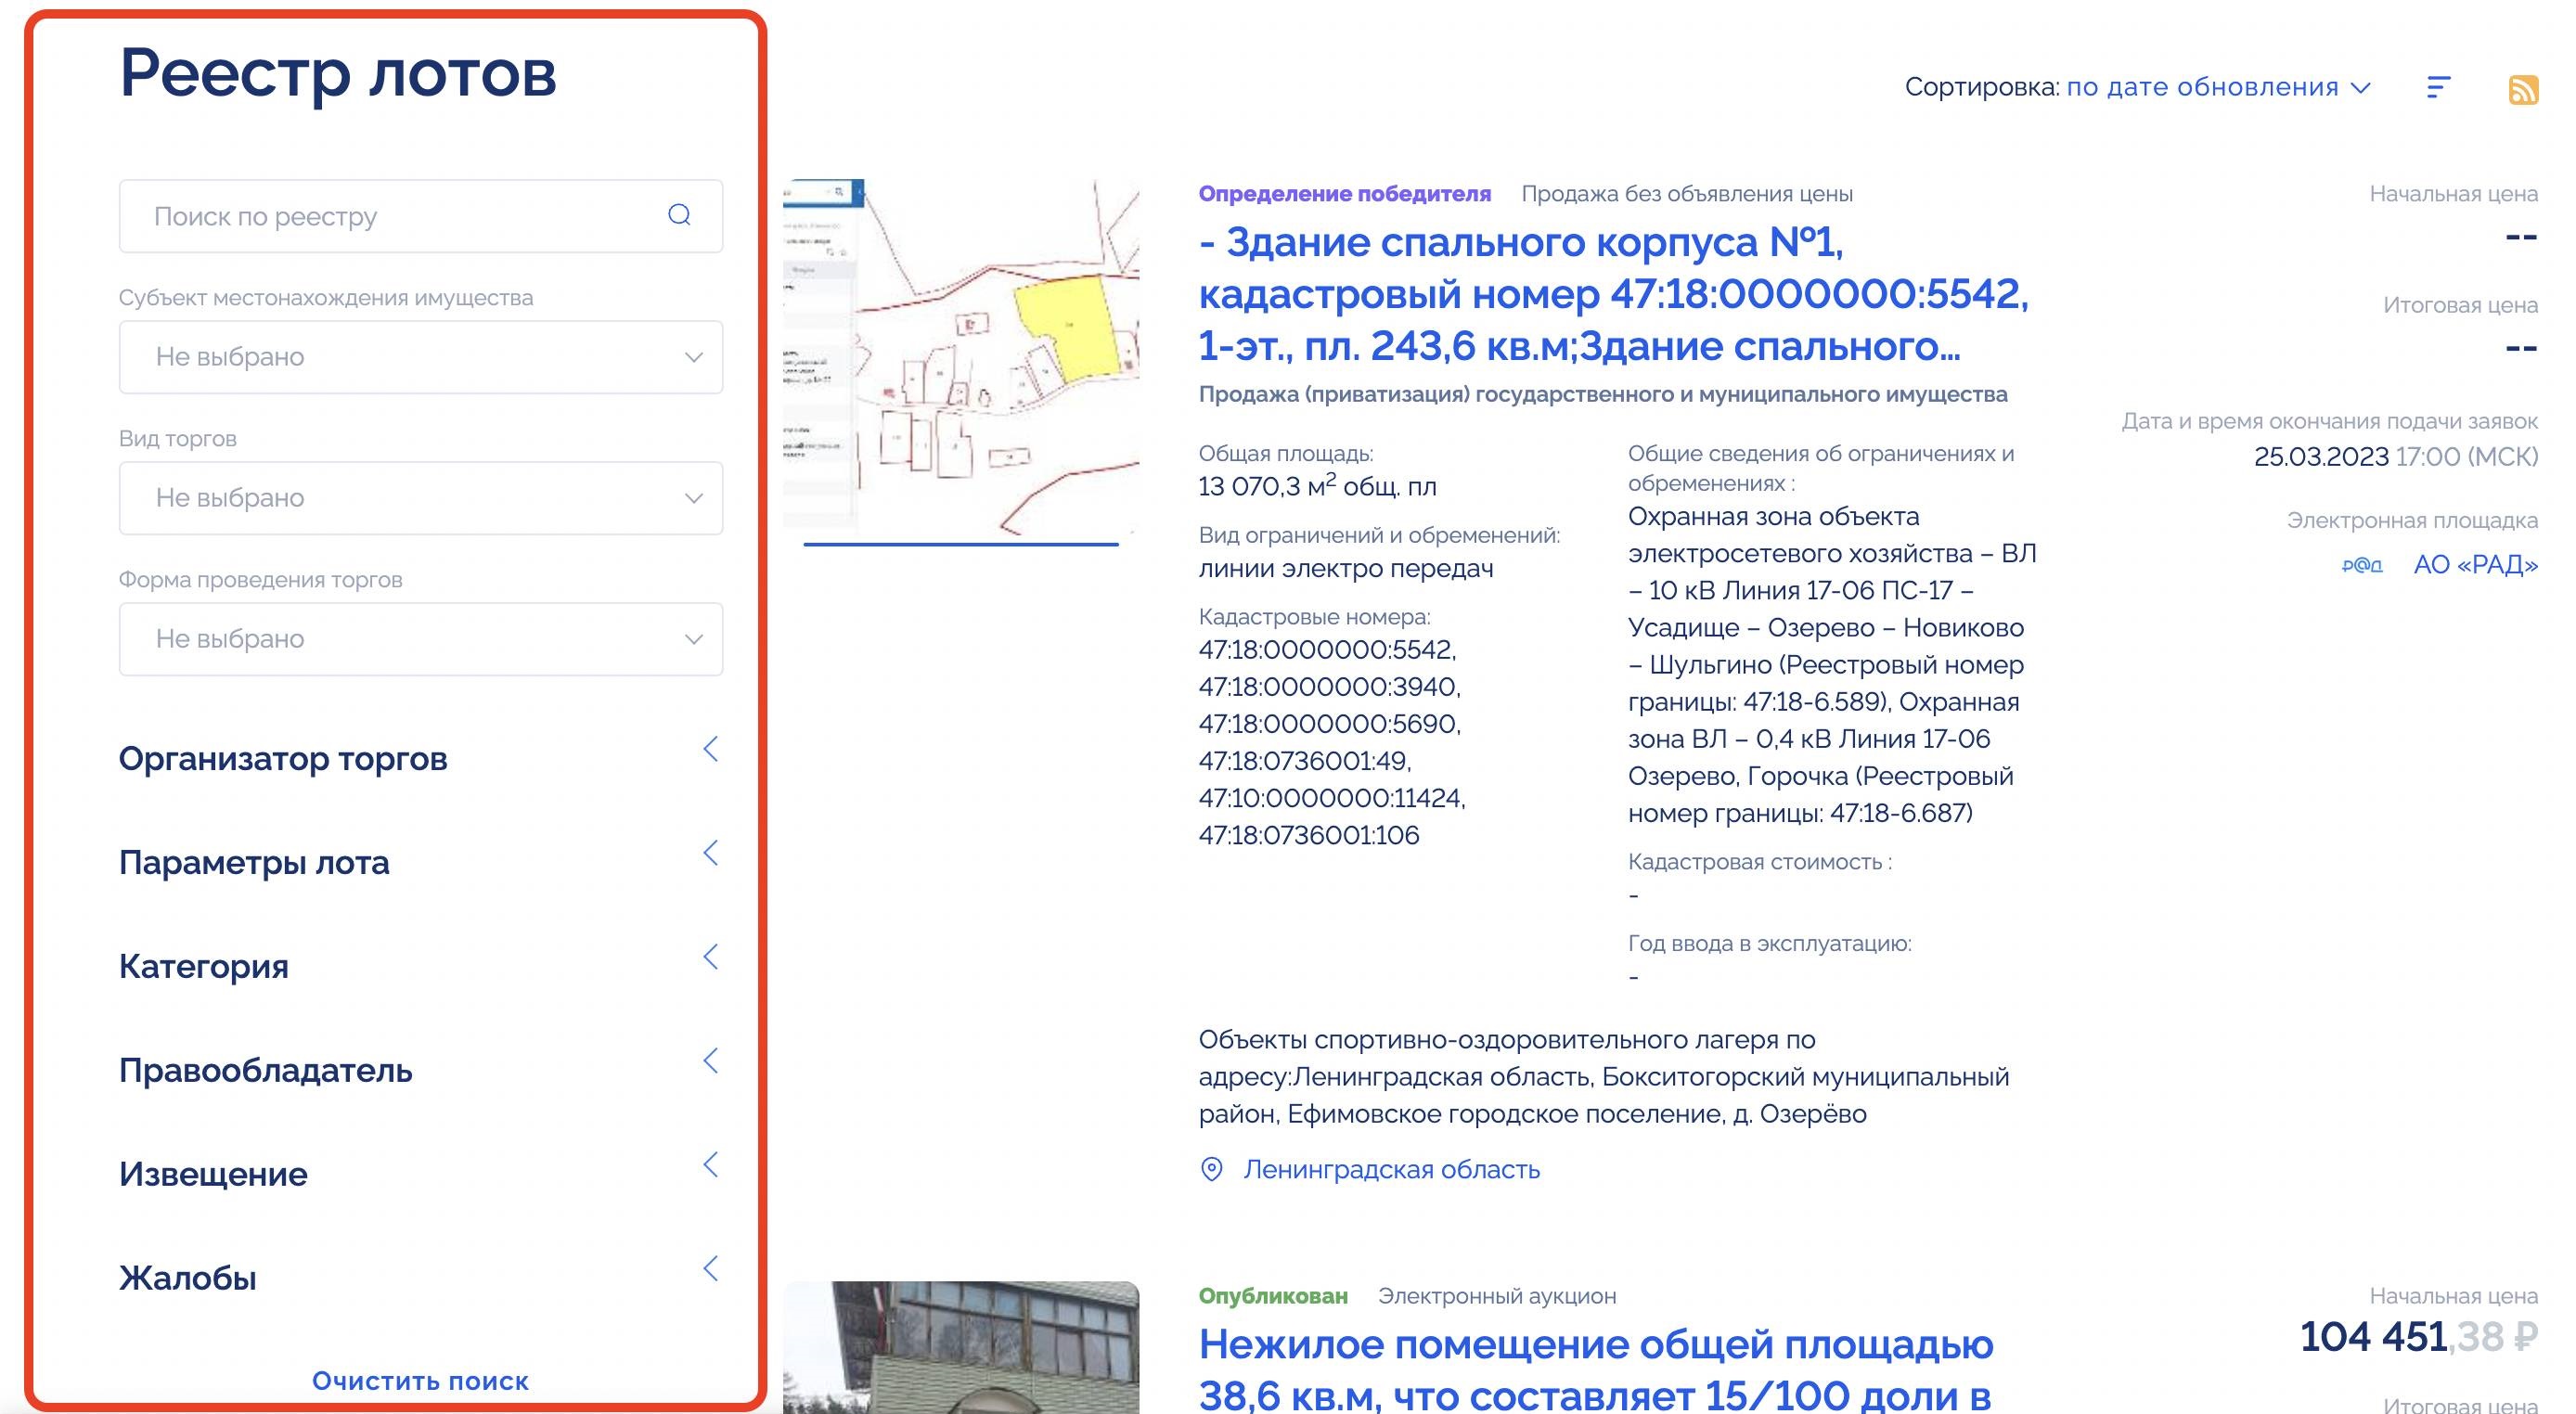Viewport: 2576px width, 1414px height.
Task: Toggle sort direction icon next to sorting
Action: [x=2439, y=87]
